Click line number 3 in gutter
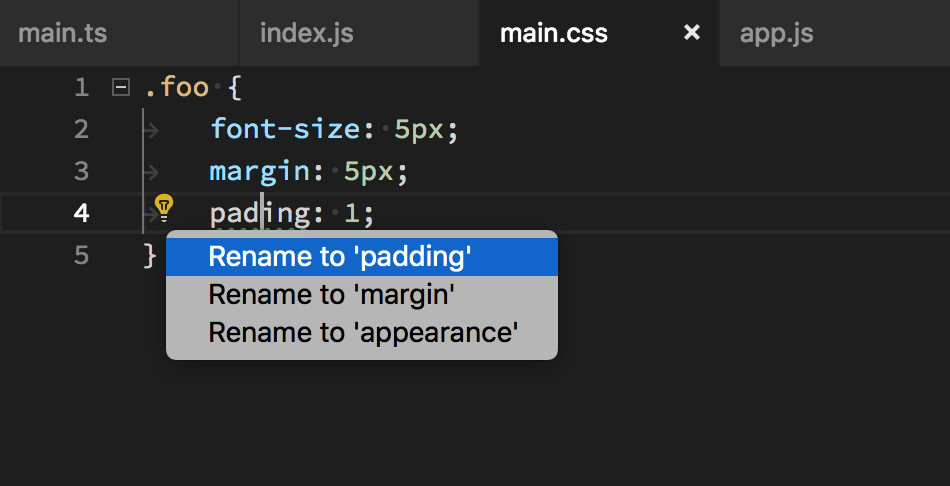The height and width of the screenshot is (486, 950). point(81,171)
